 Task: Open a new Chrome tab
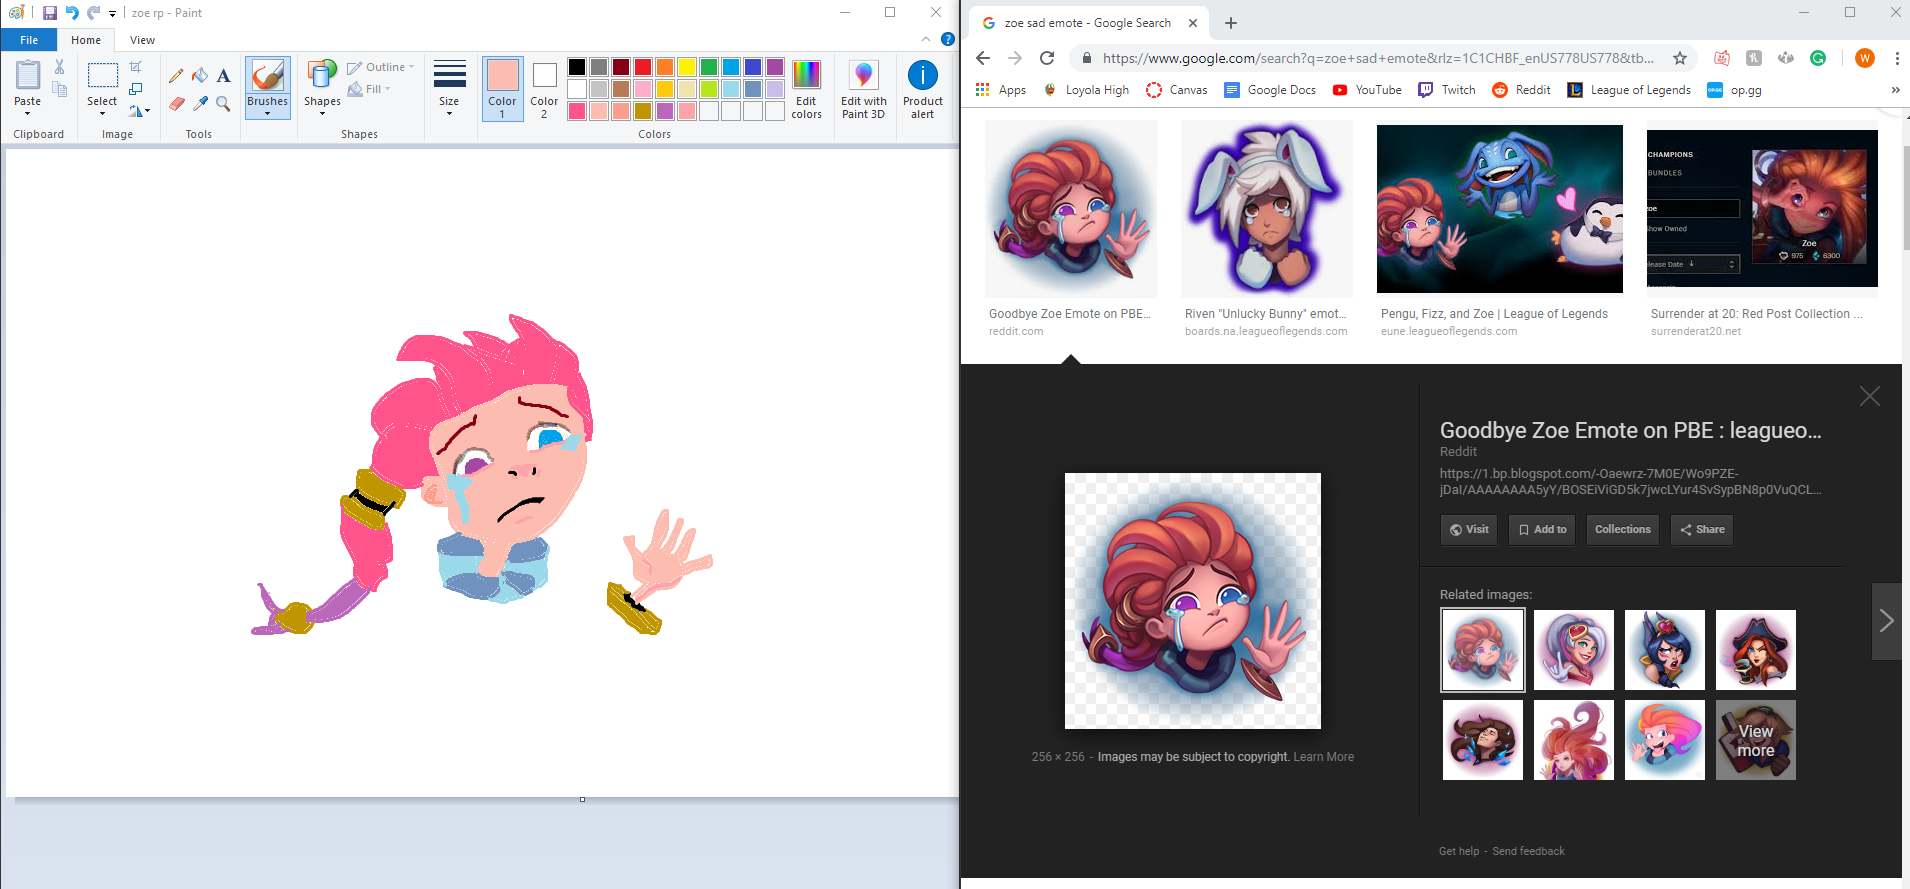[1231, 23]
